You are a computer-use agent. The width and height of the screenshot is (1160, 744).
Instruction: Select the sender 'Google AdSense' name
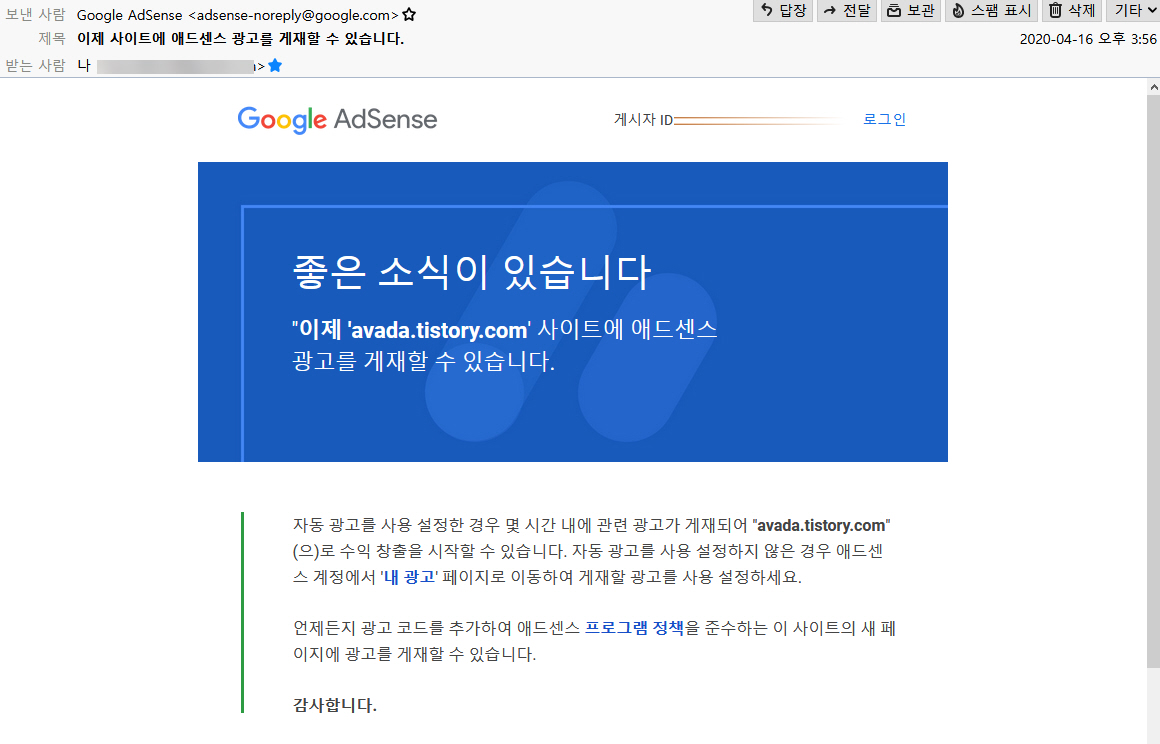129,15
